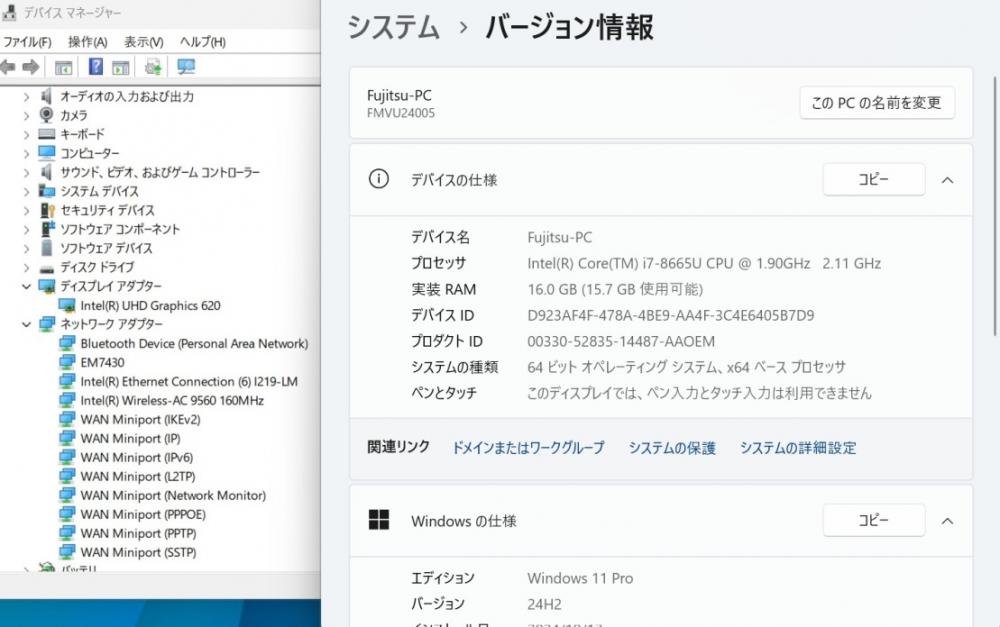Click the キーボード keyboard category icon

(47, 134)
